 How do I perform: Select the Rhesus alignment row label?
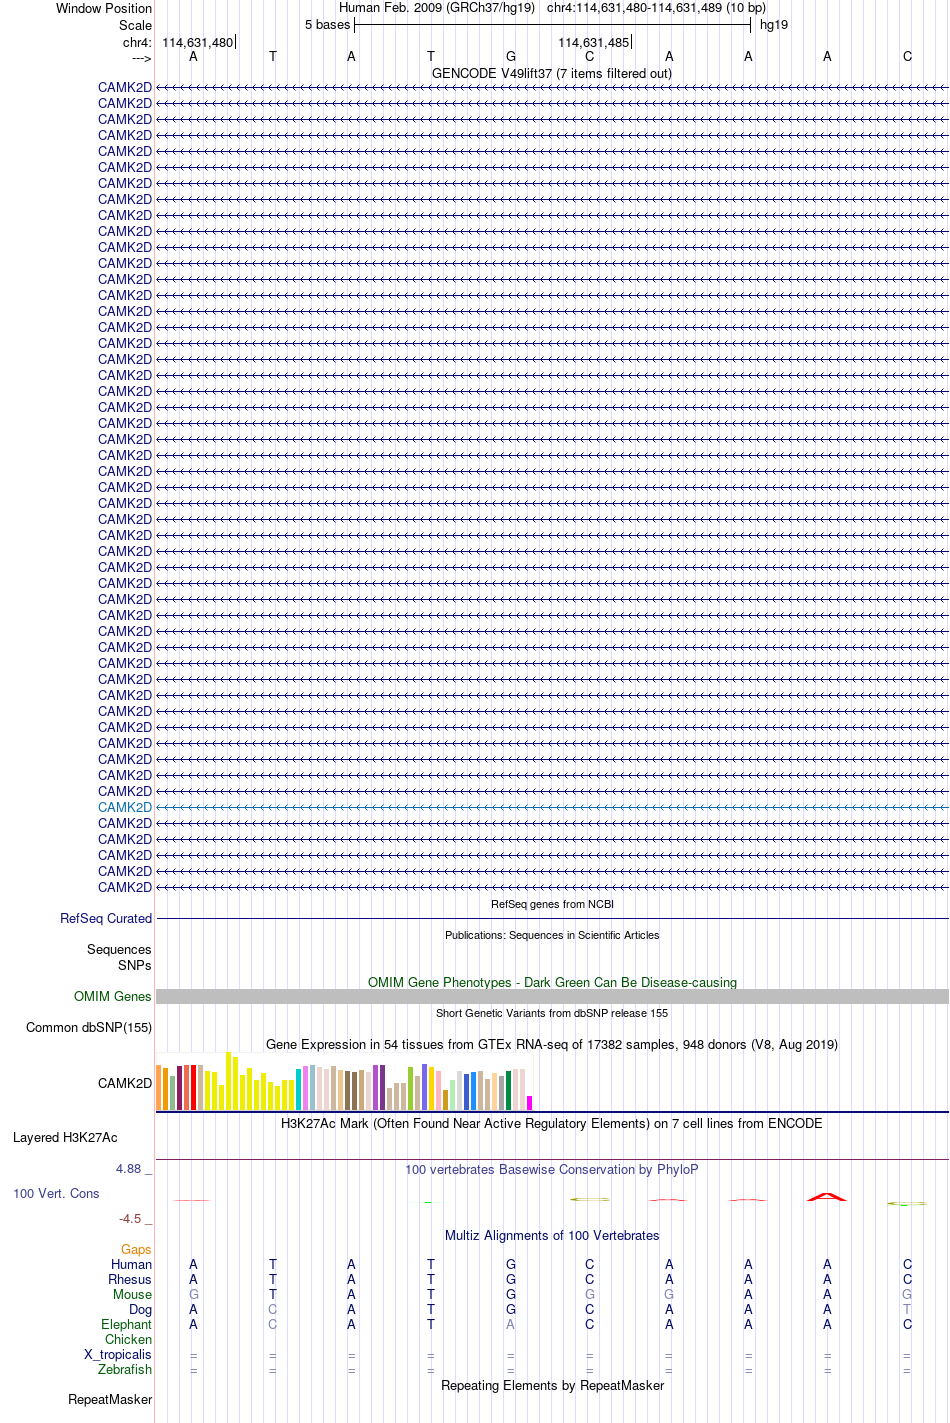pos(130,1279)
